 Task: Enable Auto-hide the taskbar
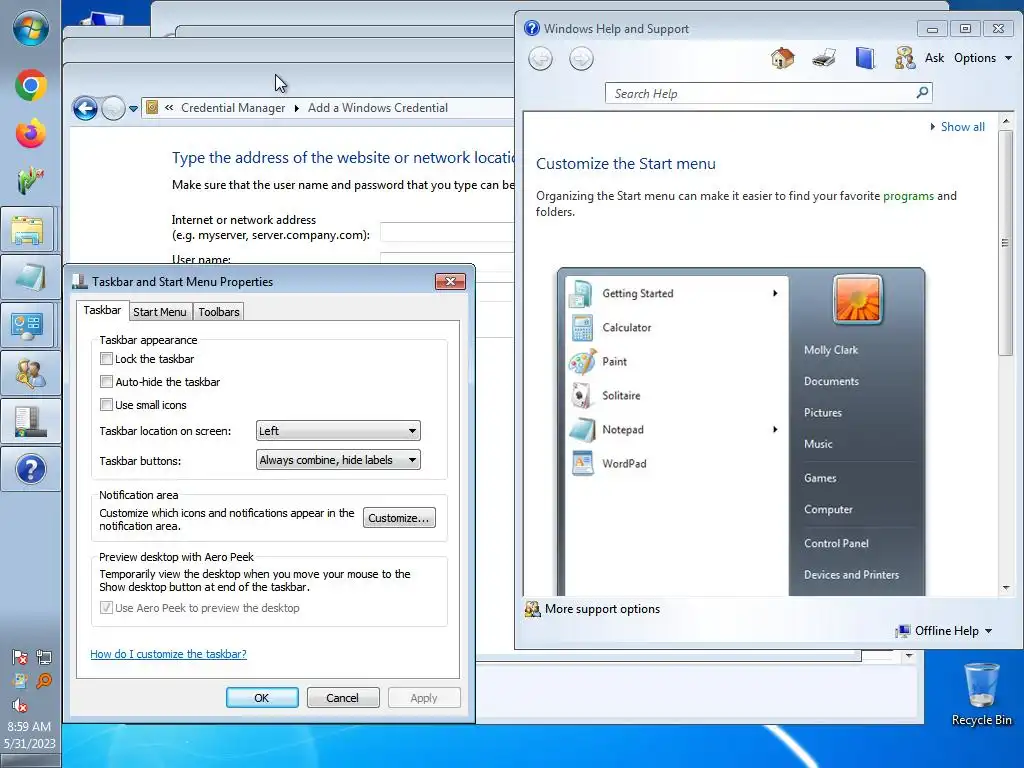coord(106,381)
